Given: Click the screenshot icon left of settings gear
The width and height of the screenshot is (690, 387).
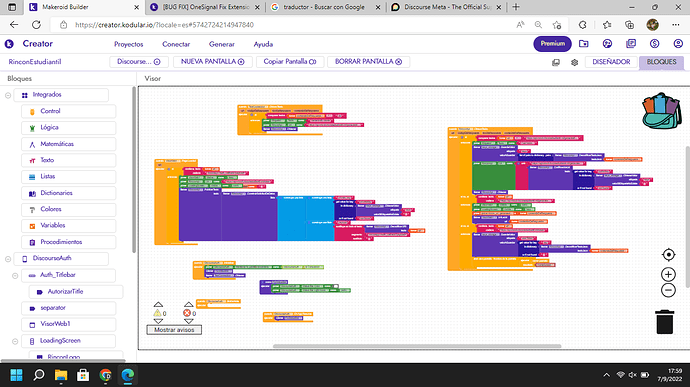Looking at the screenshot, I should (556, 63).
